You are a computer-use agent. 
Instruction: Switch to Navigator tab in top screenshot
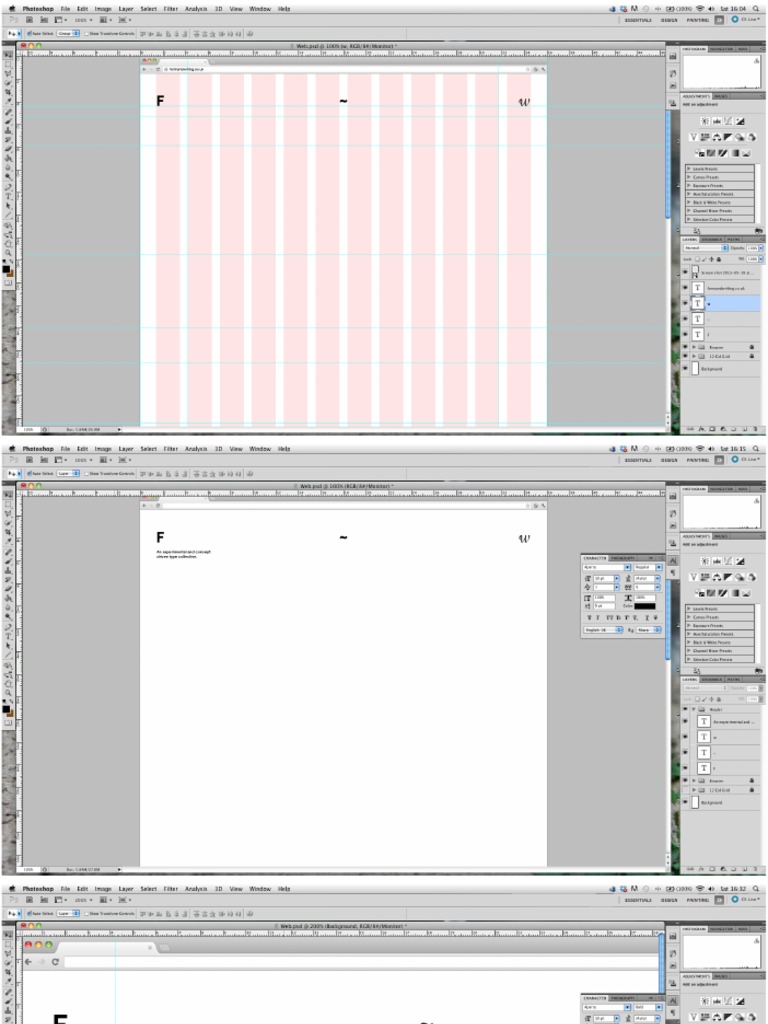pos(722,49)
